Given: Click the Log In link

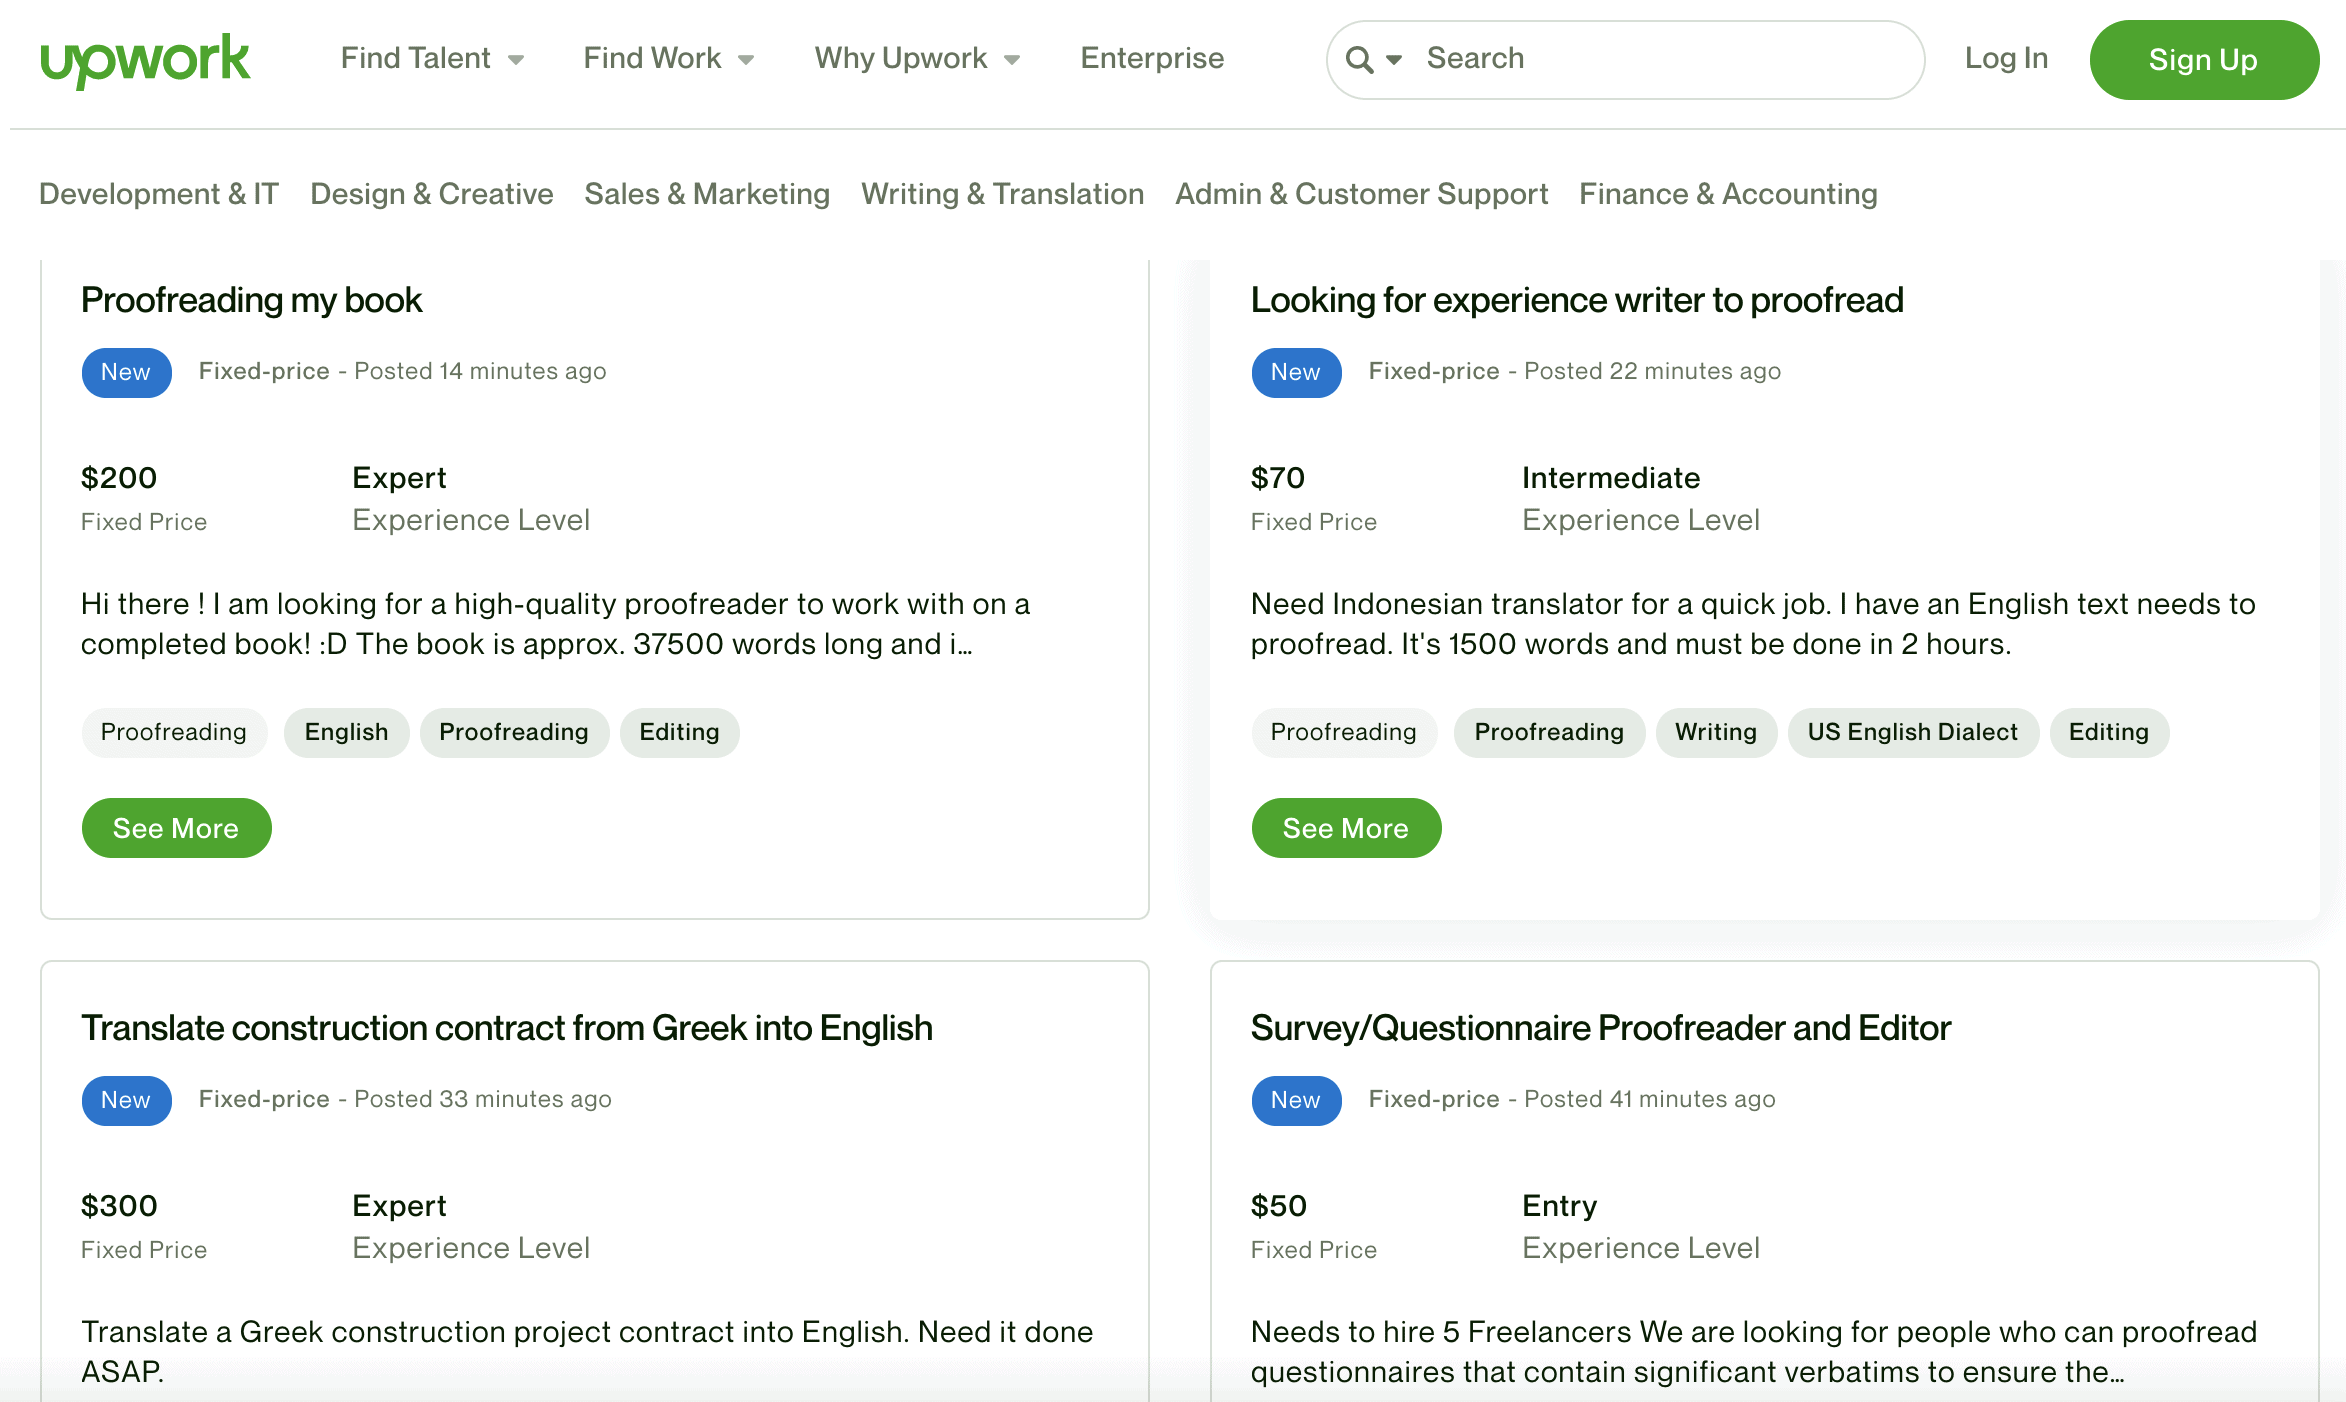Looking at the screenshot, I should pos(2006,58).
